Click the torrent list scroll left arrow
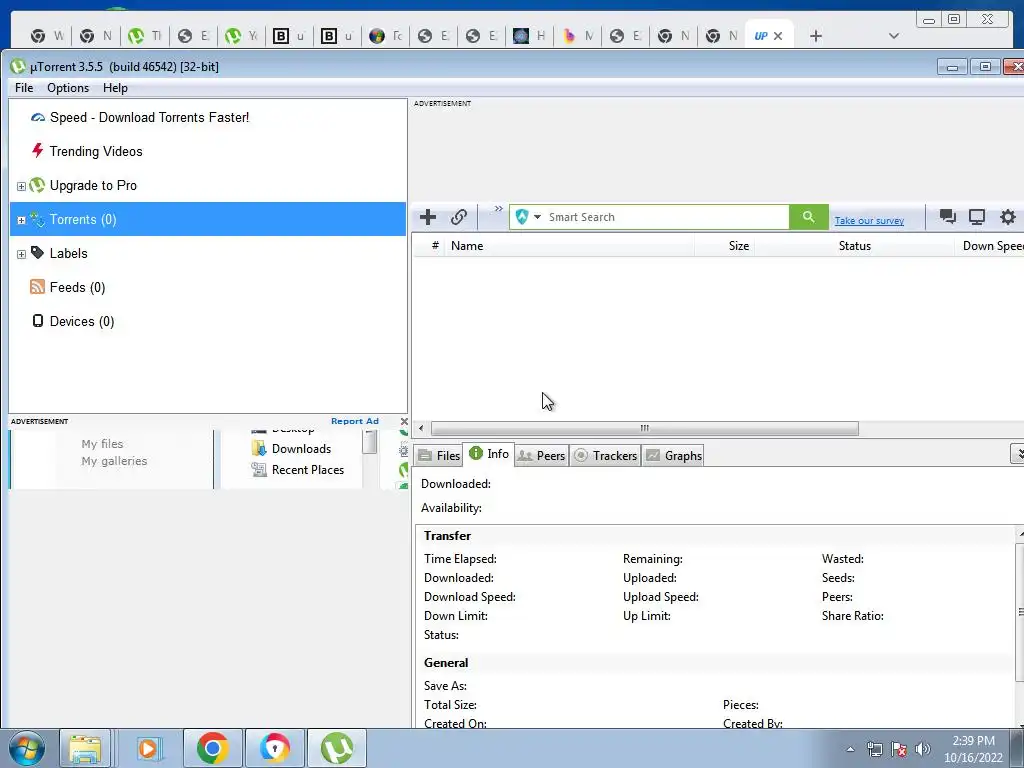This screenshot has height=768, width=1024. click(x=421, y=428)
